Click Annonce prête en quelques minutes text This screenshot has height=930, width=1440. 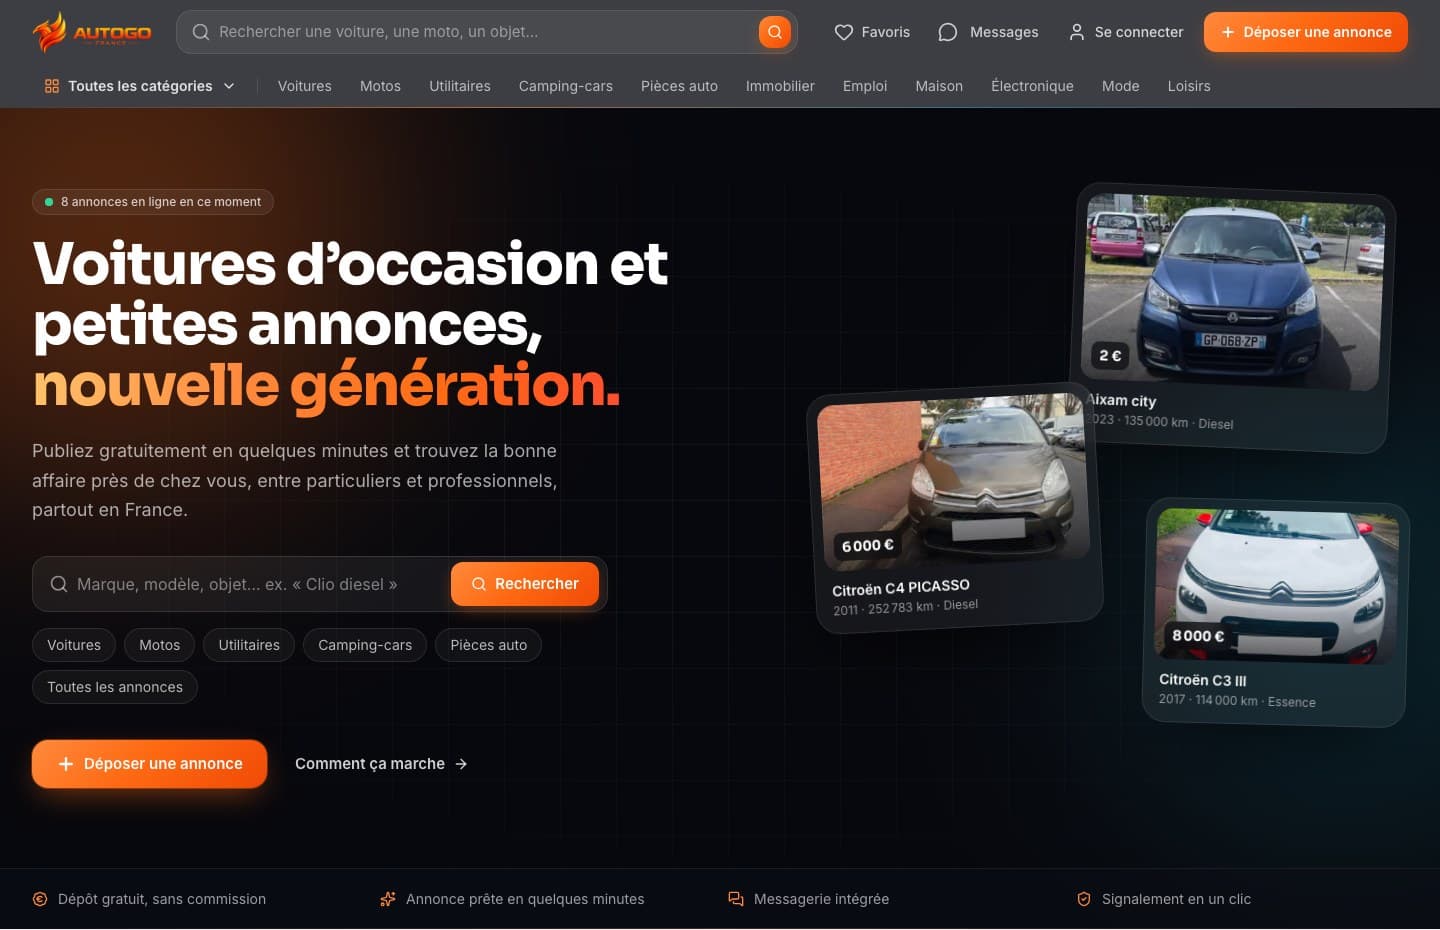point(525,899)
